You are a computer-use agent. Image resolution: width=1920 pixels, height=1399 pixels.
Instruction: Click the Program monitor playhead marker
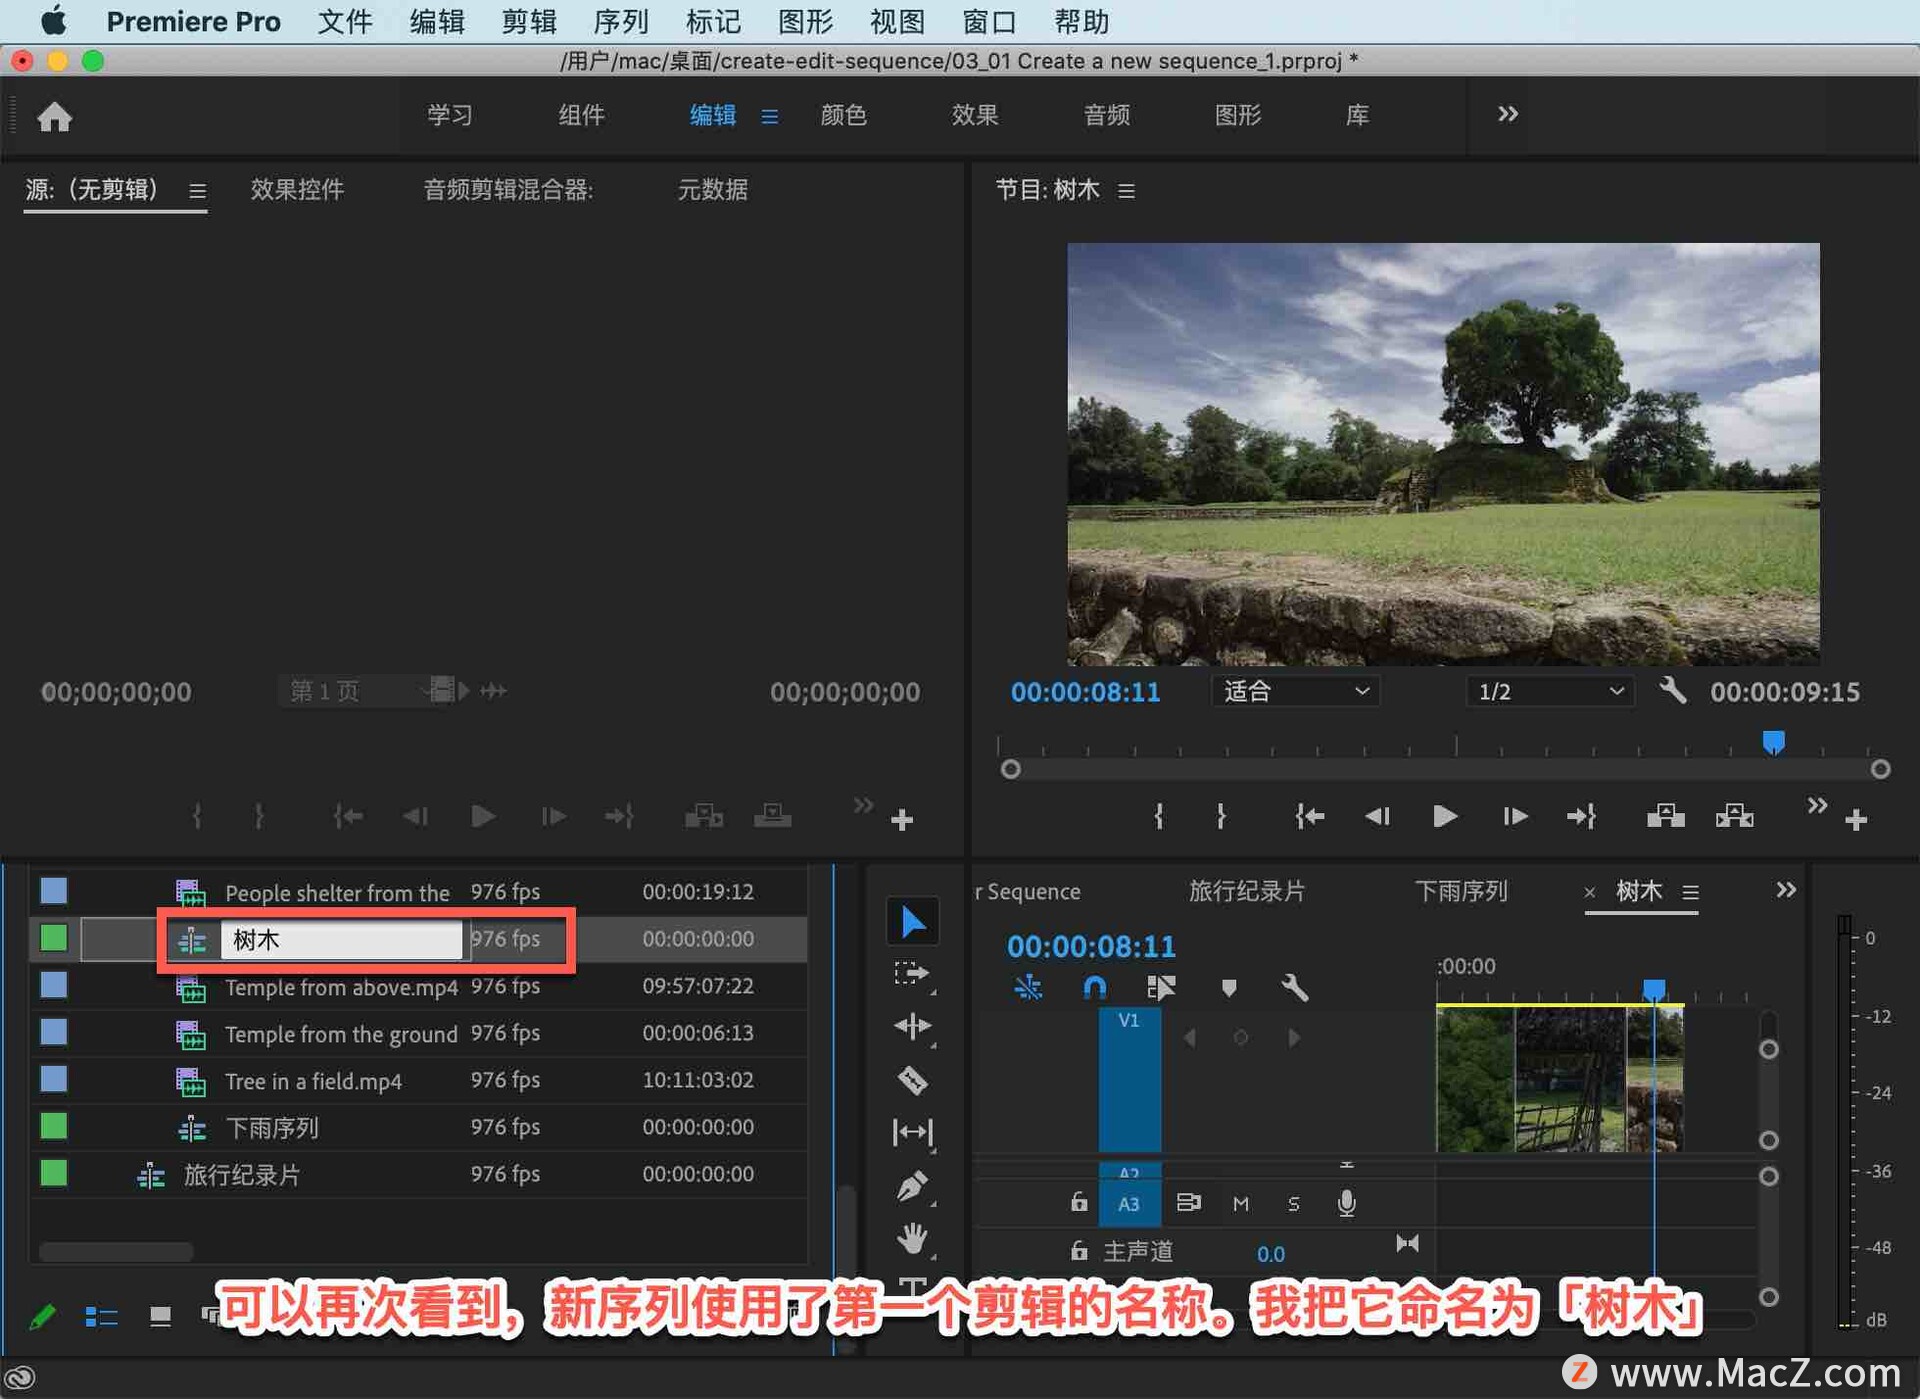[1773, 742]
